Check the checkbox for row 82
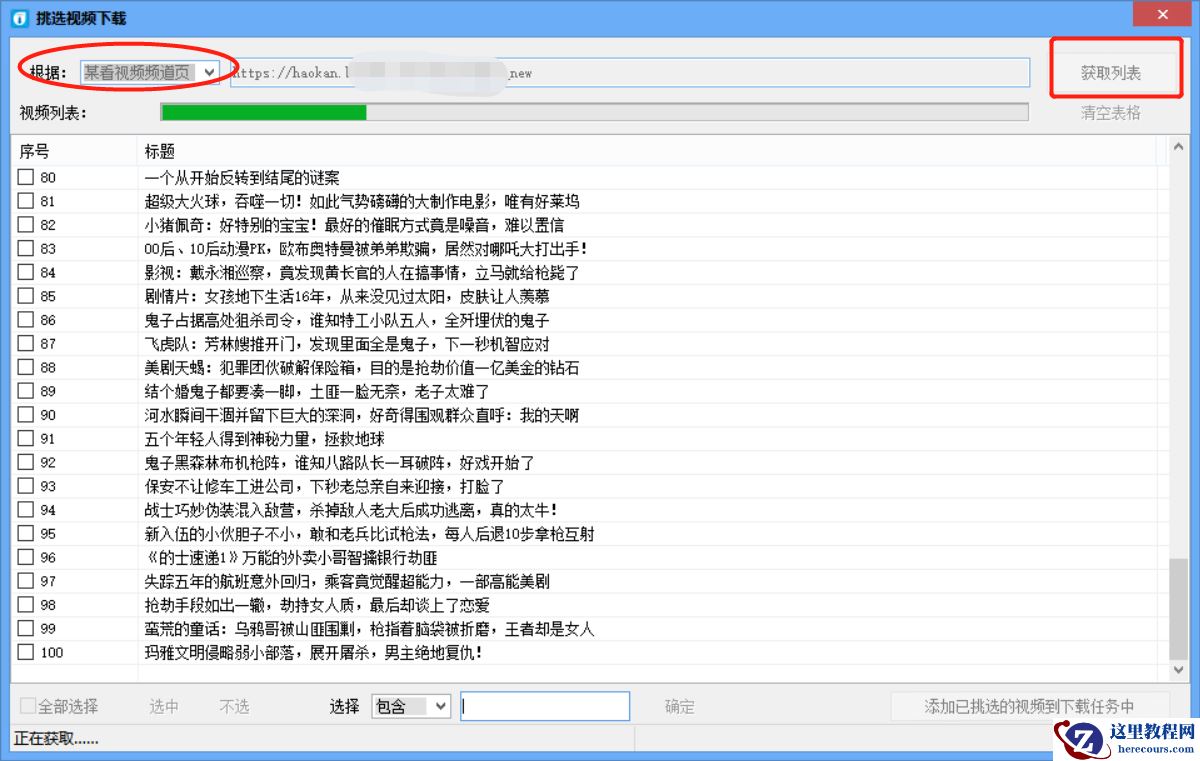 click(x=26, y=225)
